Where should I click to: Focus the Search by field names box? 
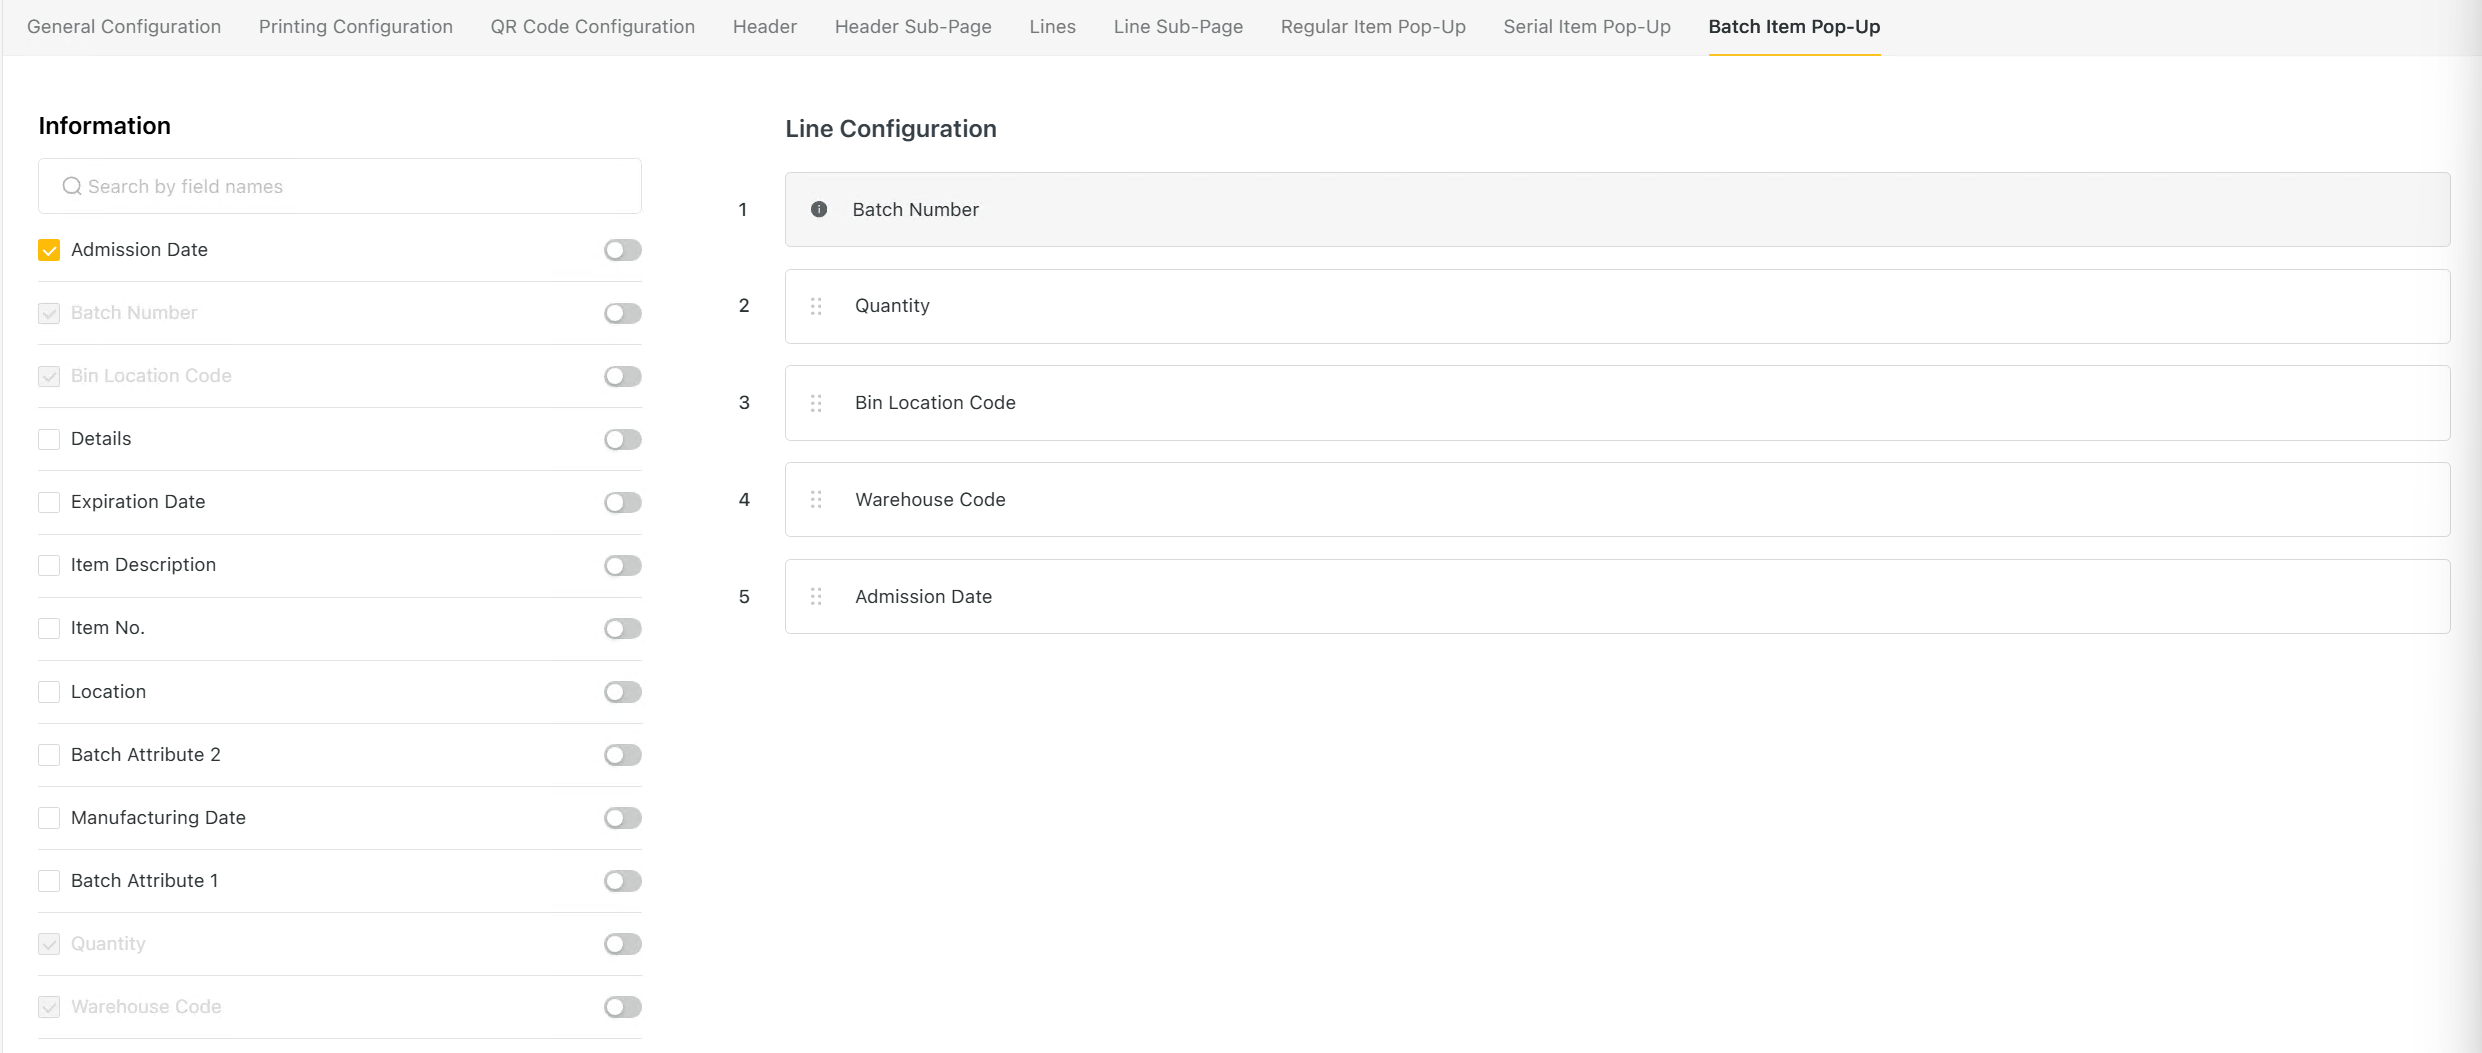[x=350, y=186]
